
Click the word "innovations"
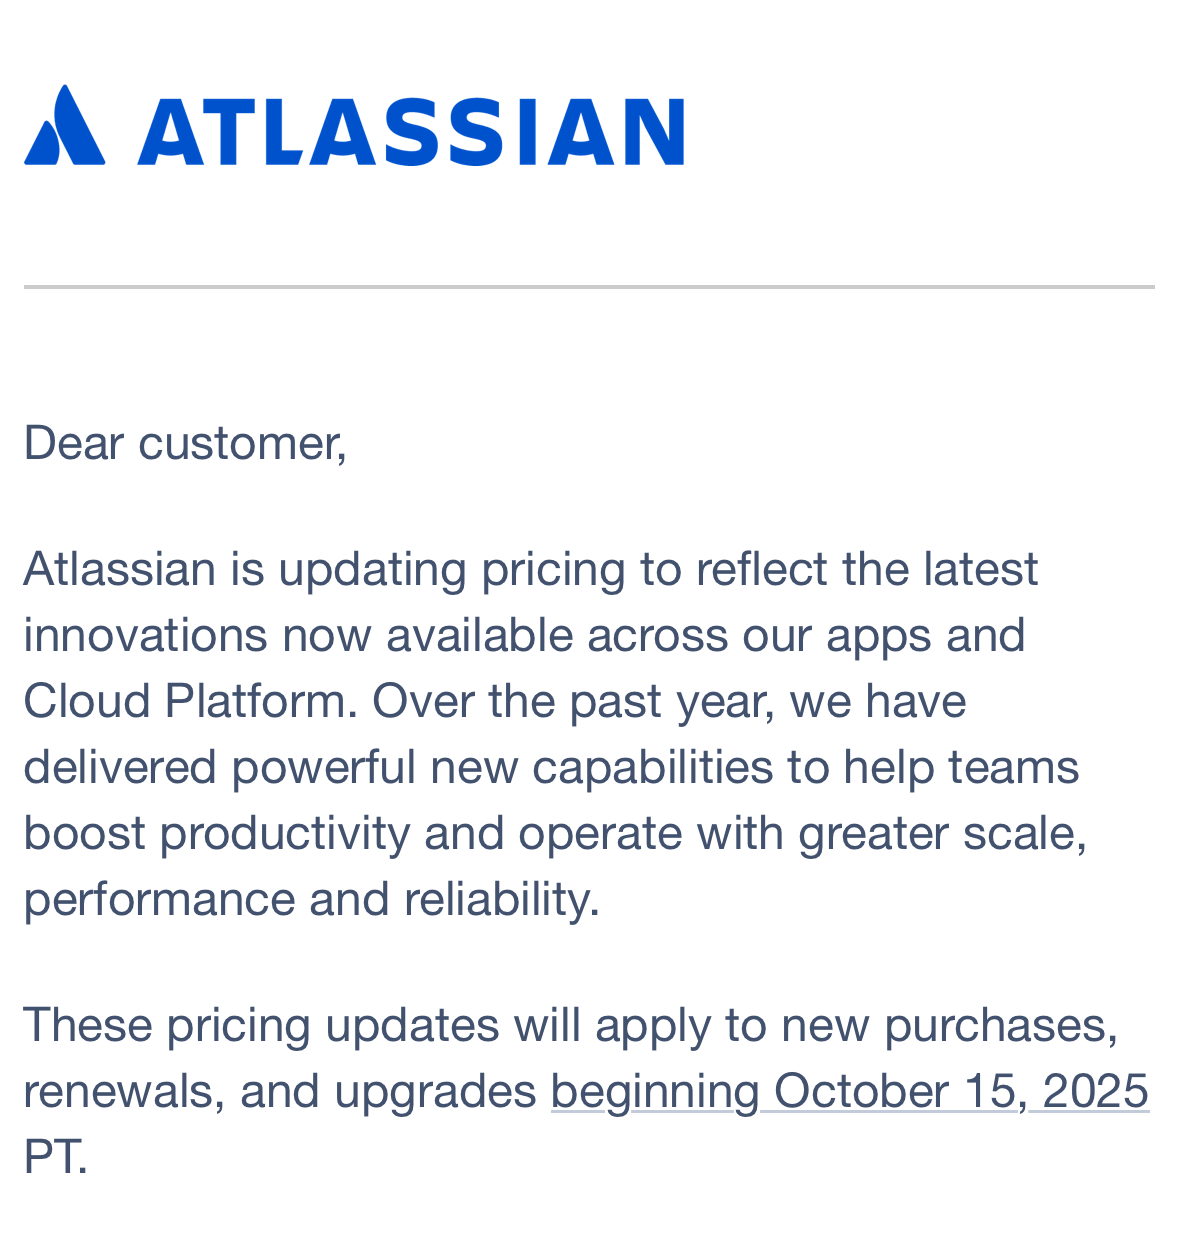point(145,636)
